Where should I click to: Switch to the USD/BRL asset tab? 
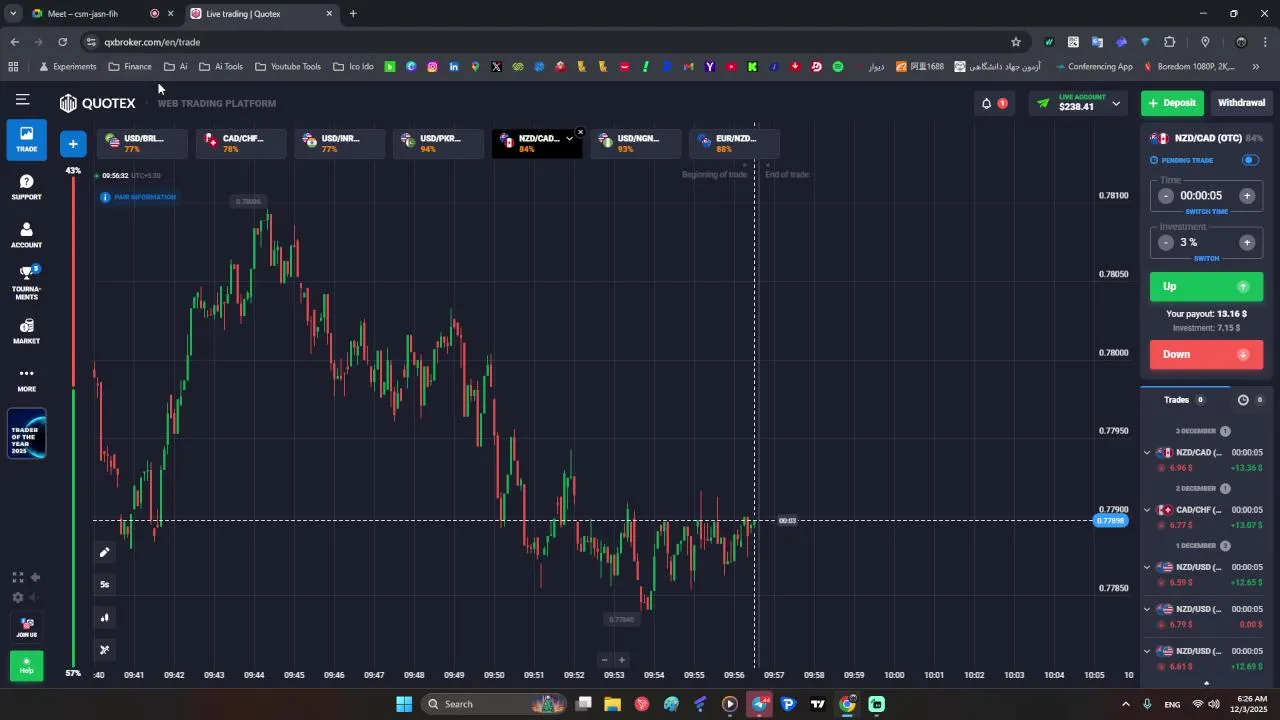pos(141,143)
